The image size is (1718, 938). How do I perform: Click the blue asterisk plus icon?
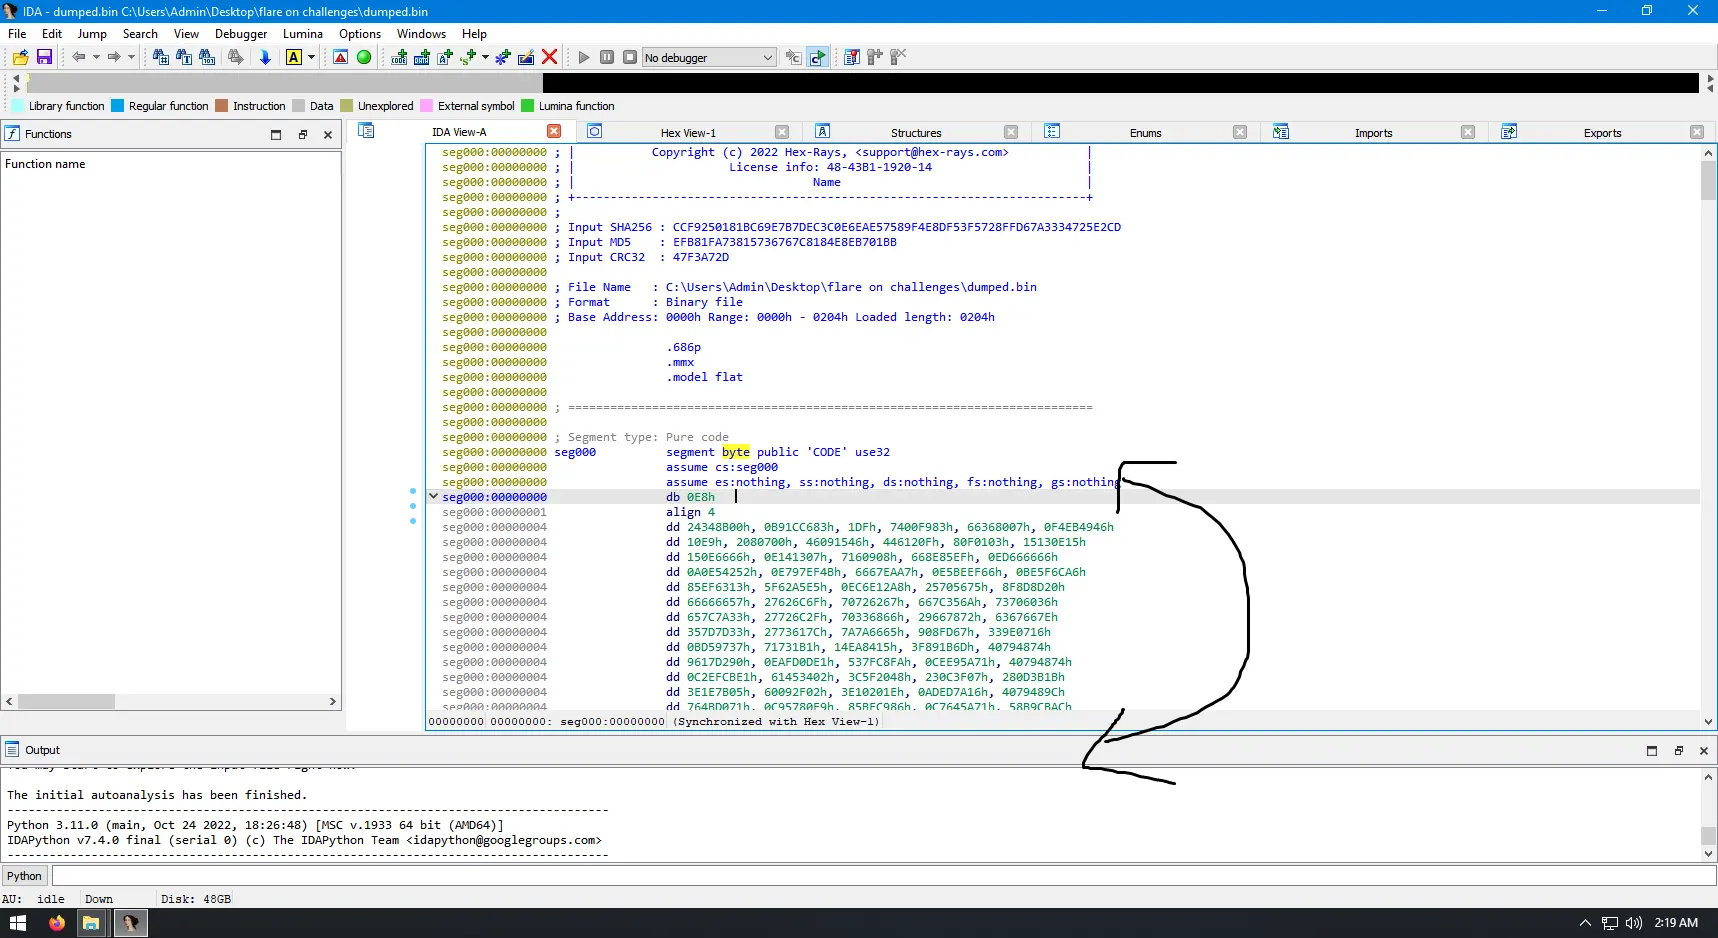click(x=503, y=57)
